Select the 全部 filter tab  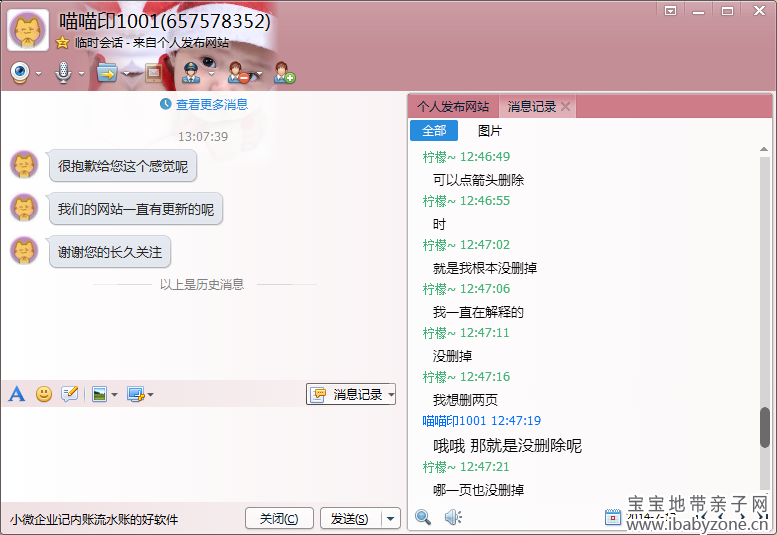pyautogui.click(x=434, y=130)
